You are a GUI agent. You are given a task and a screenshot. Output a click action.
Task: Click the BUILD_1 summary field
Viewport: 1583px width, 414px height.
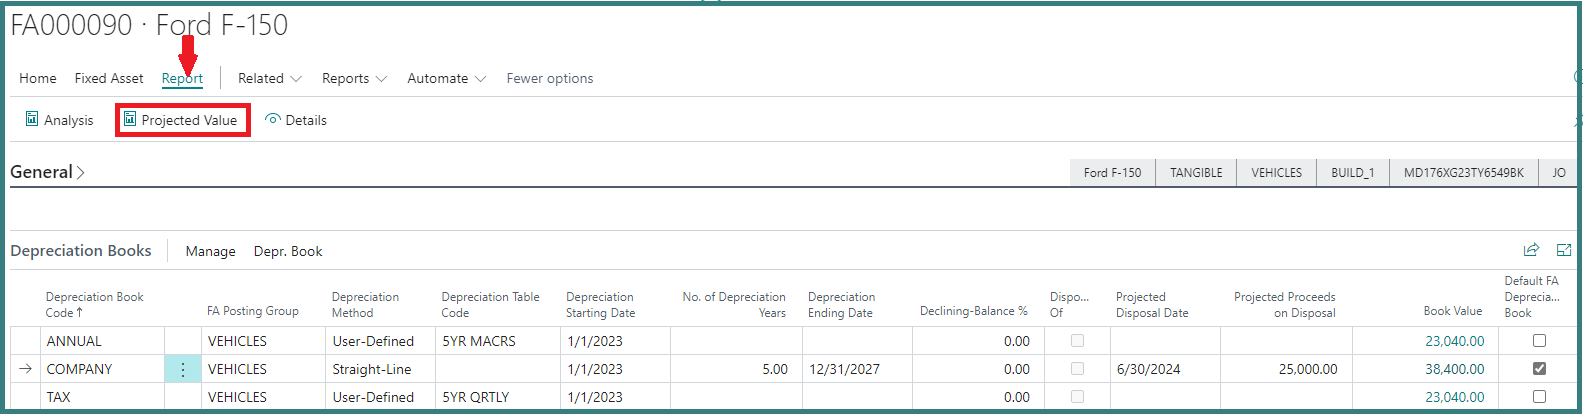click(x=1352, y=172)
